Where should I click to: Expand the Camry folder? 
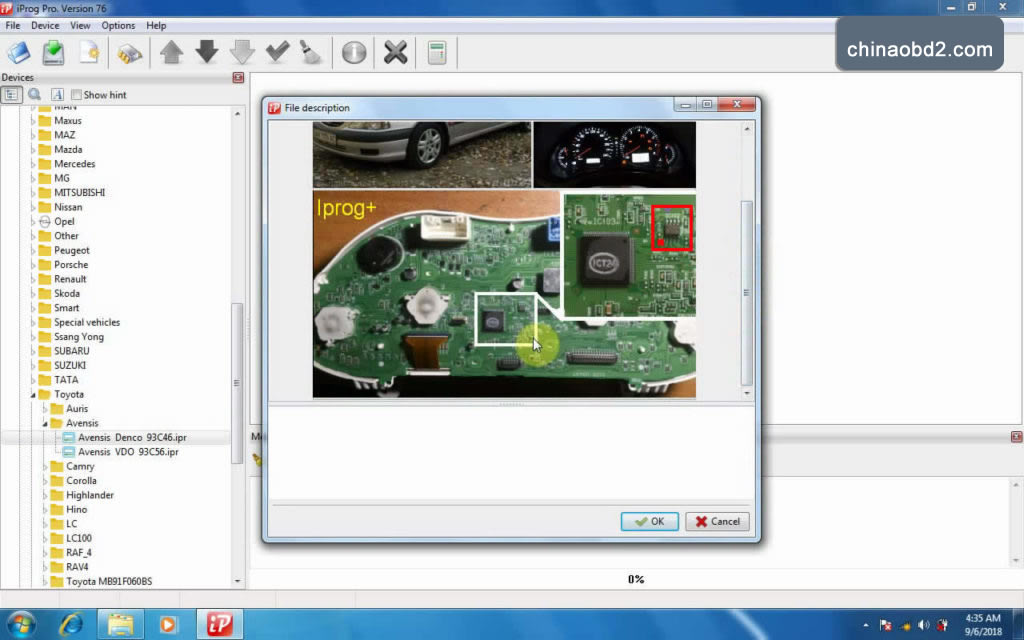(45, 466)
